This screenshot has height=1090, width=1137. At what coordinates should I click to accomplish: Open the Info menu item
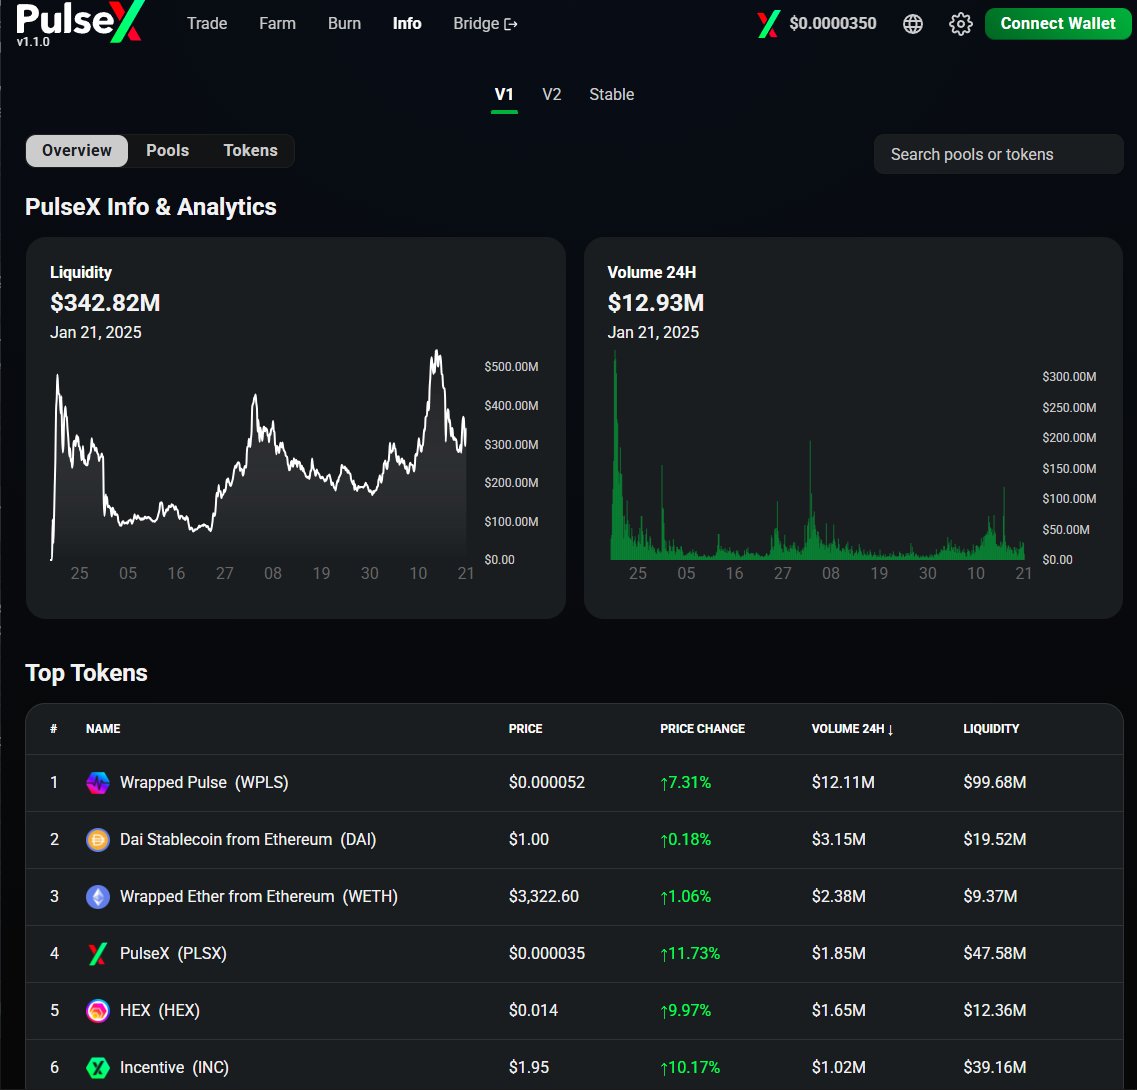click(407, 23)
